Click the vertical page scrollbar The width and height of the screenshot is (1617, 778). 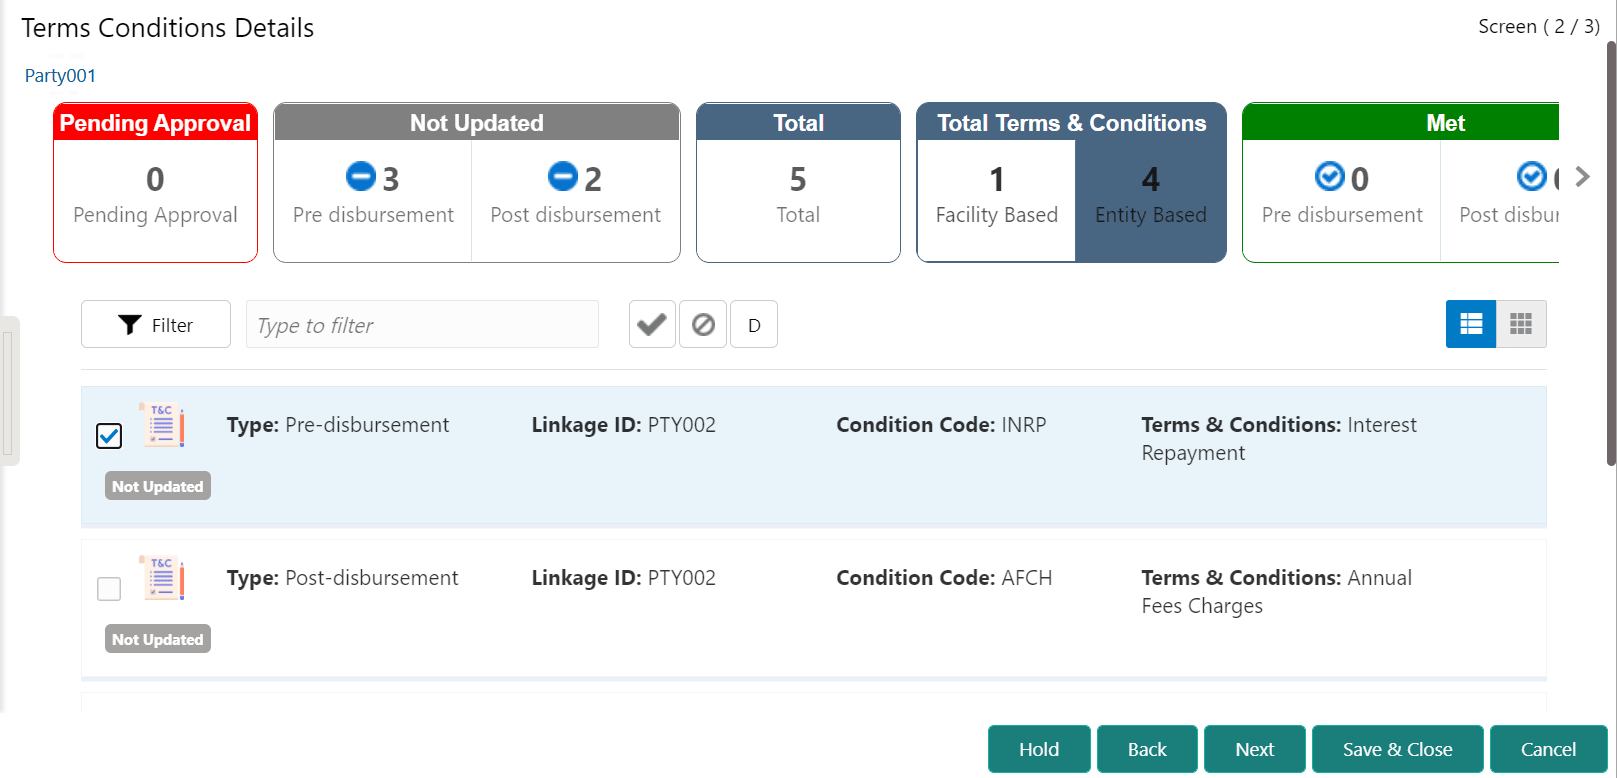pos(1610,250)
